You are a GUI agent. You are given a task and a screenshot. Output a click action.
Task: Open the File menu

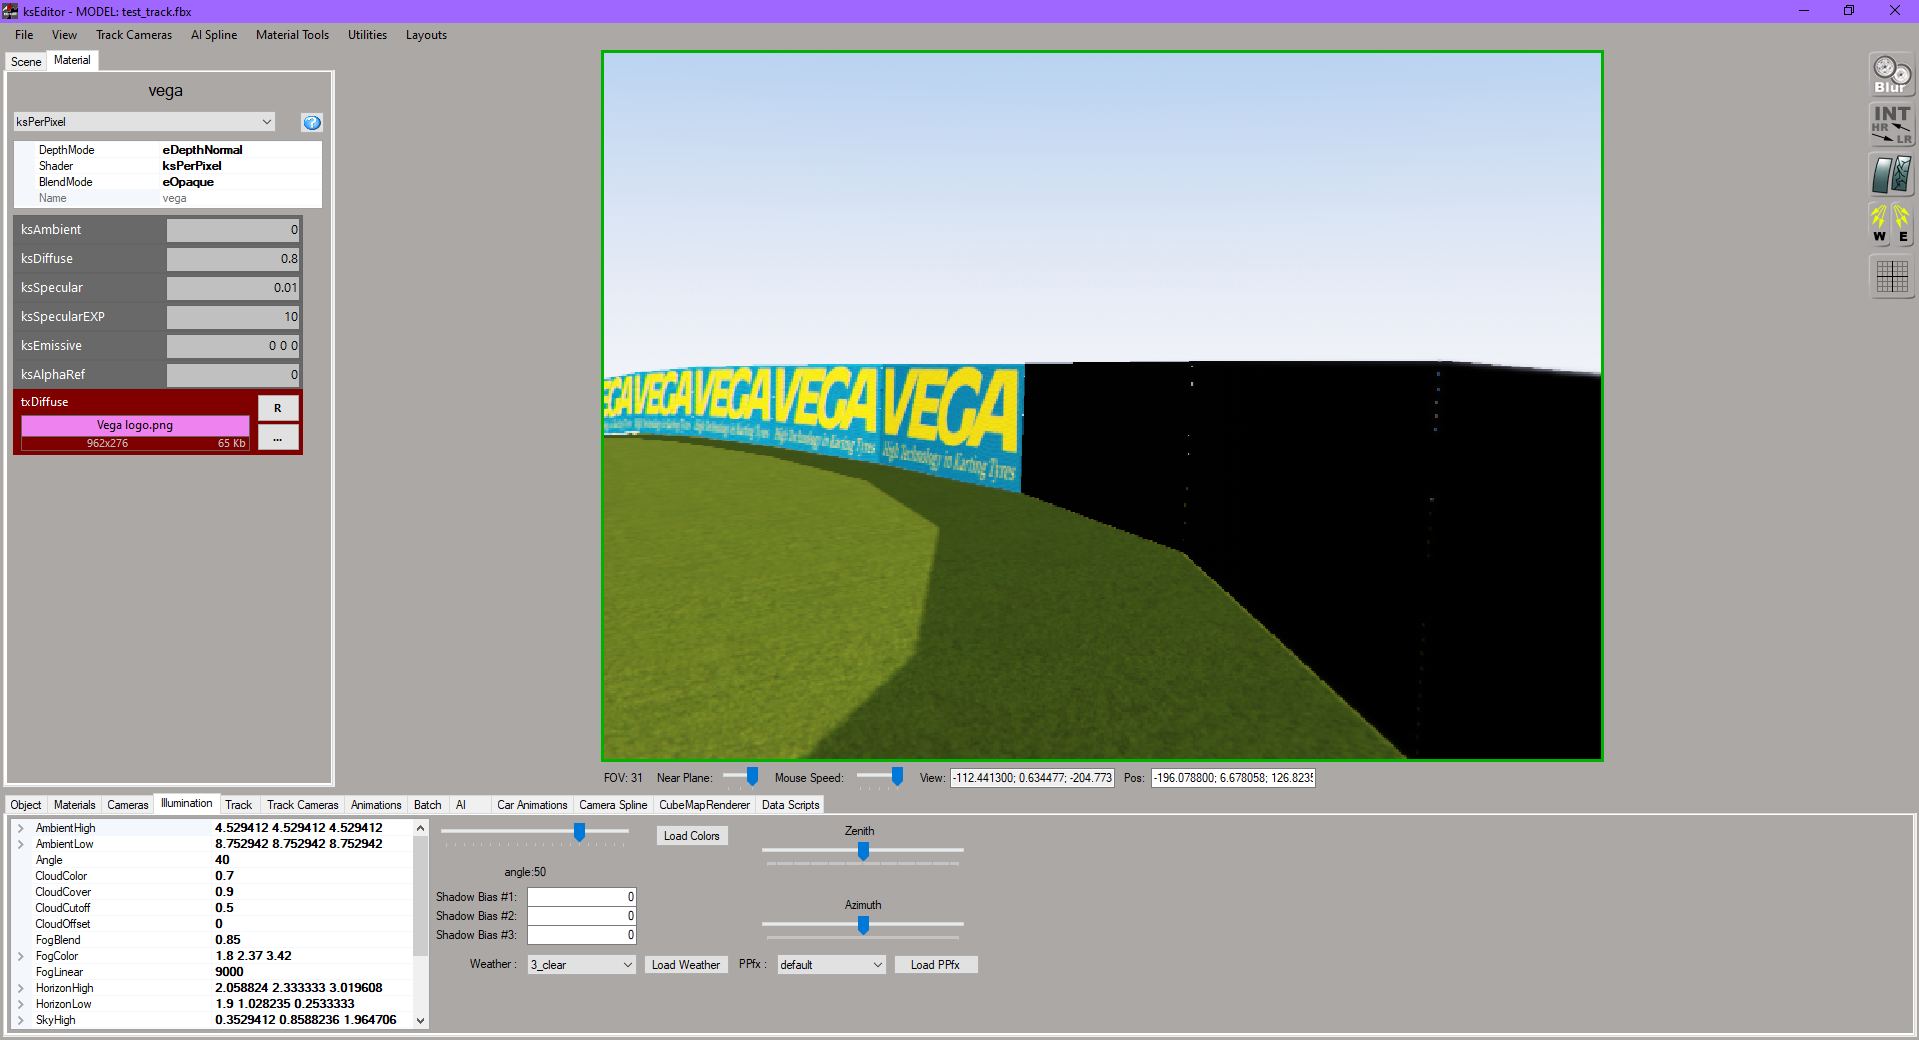[24, 35]
